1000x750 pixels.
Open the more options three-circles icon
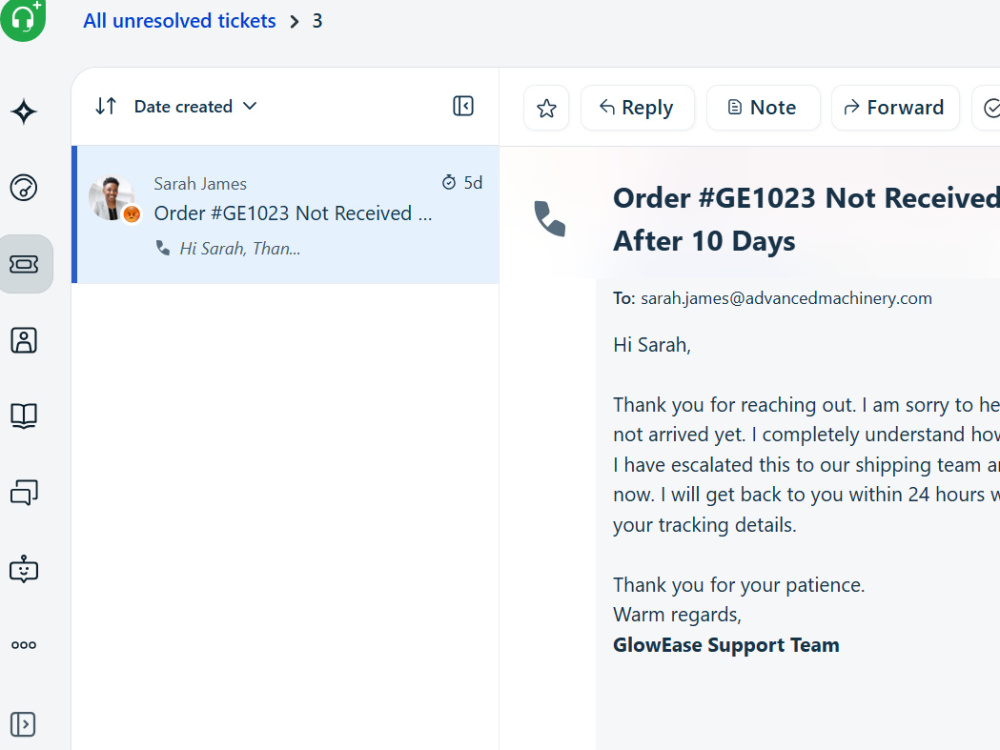coord(24,645)
